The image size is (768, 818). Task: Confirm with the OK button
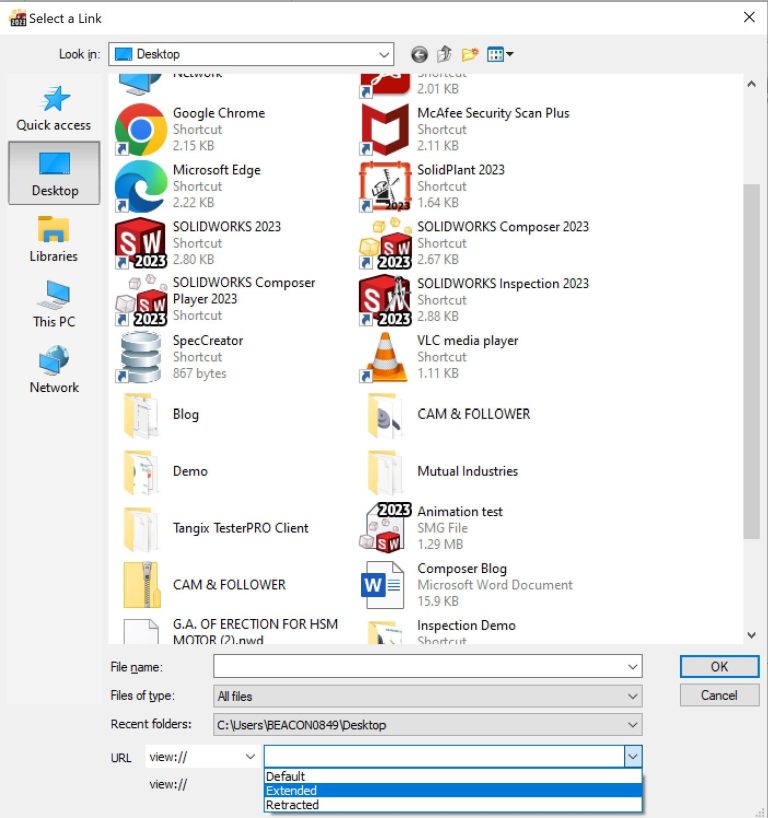coord(719,666)
